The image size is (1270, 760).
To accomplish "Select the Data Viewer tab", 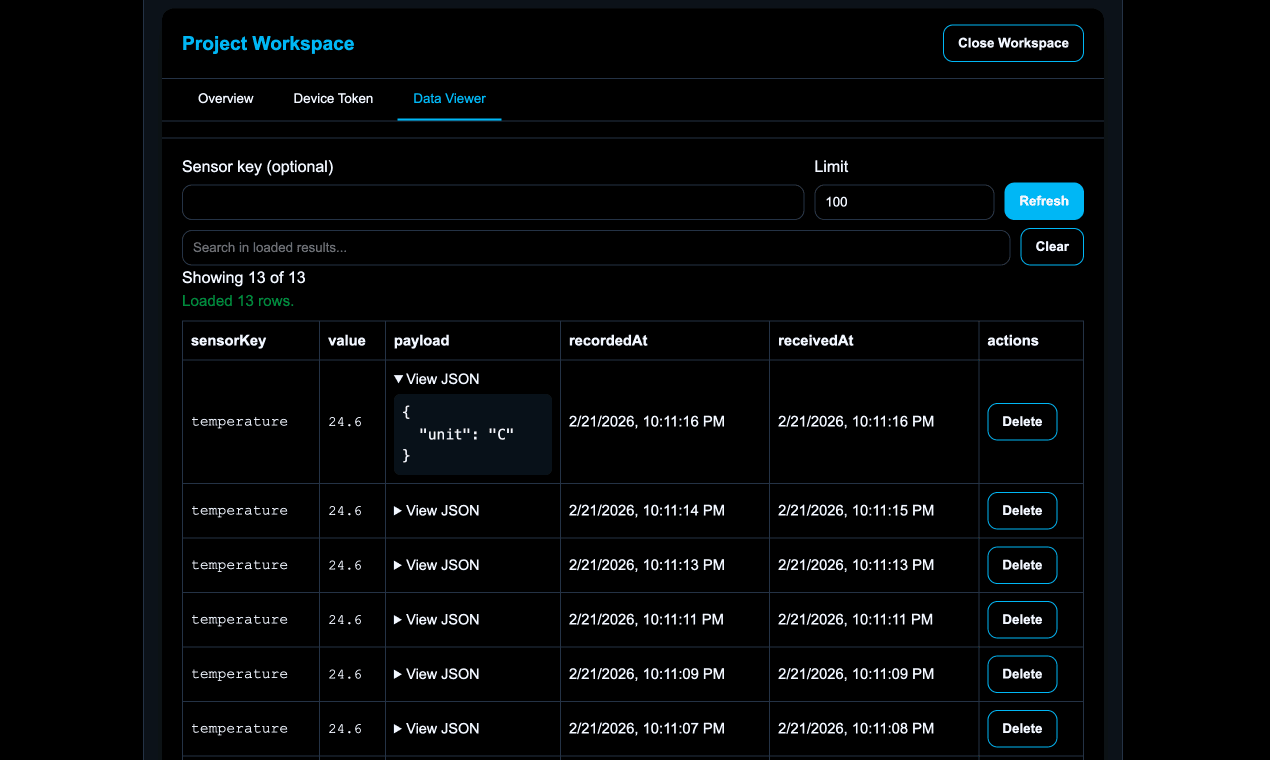I will (x=449, y=98).
